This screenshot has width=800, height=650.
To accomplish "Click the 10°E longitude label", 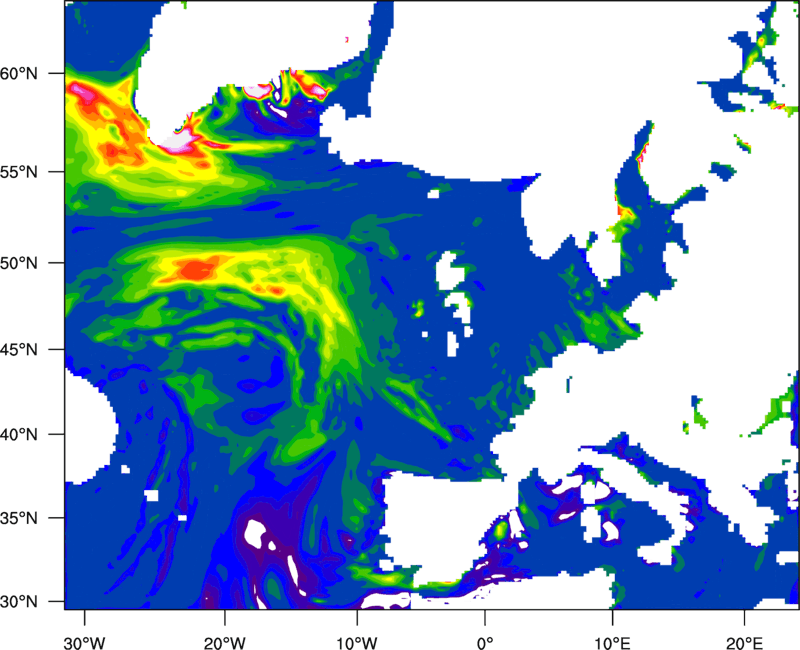I will point(612,643).
